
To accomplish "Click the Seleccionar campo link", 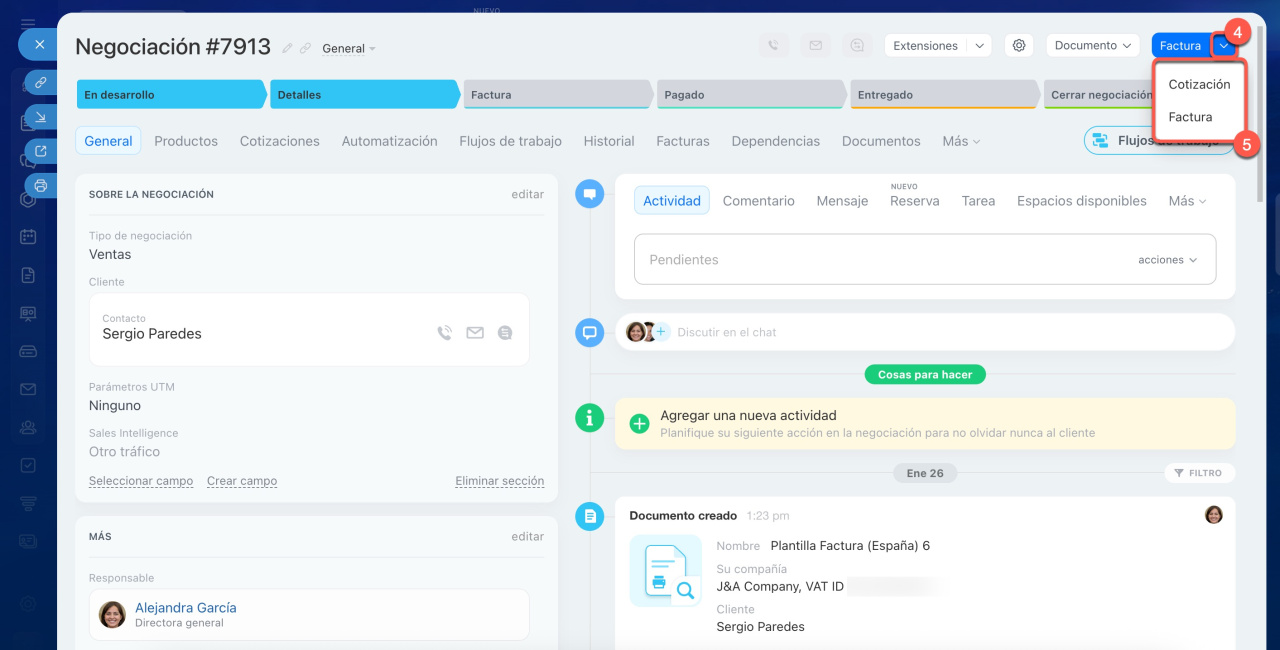I will pyautogui.click(x=141, y=481).
